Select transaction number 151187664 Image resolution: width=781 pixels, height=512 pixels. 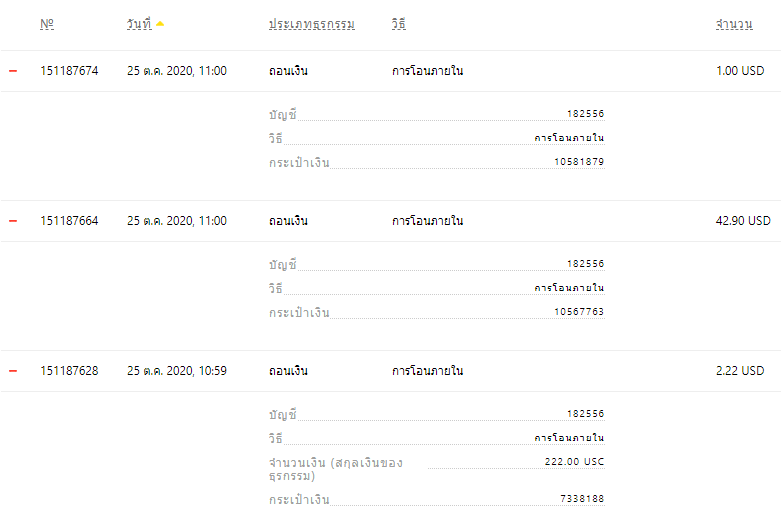pyautogui.click(x=69, y=221)
